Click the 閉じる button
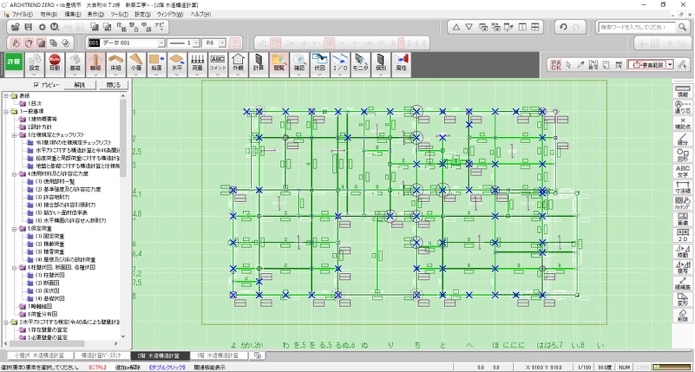The image size is (695, 372). 113,85
